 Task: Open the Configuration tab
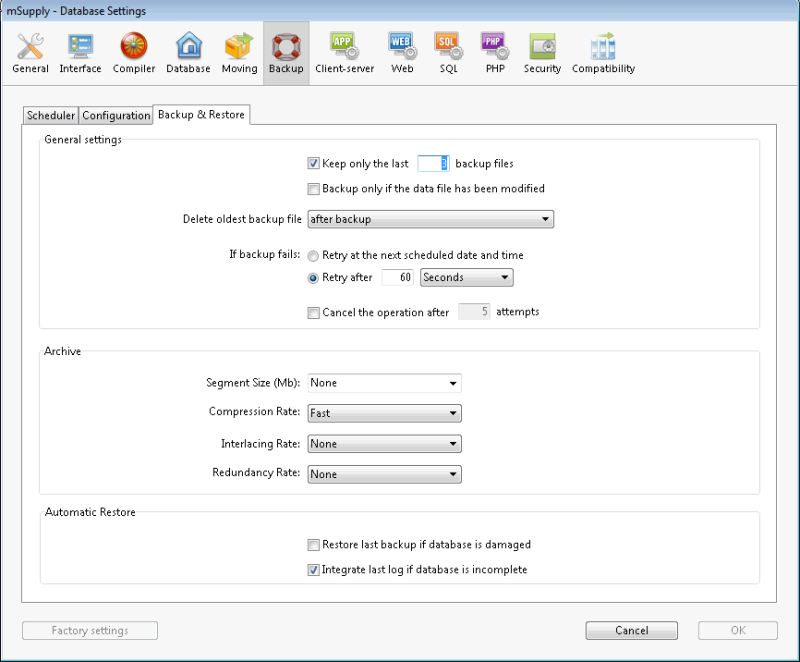pos(115,115)
